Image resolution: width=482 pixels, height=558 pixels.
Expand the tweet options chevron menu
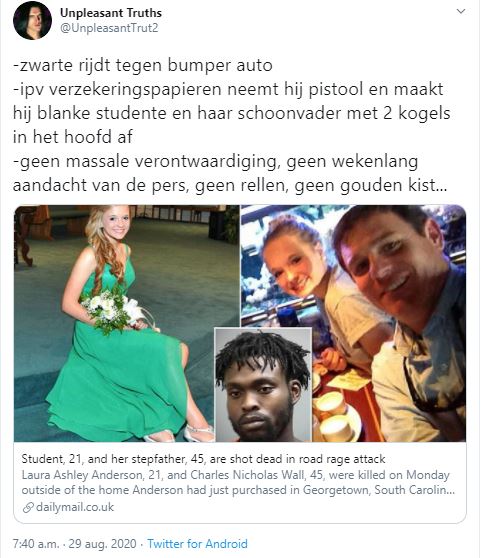[x=461, y=11]
